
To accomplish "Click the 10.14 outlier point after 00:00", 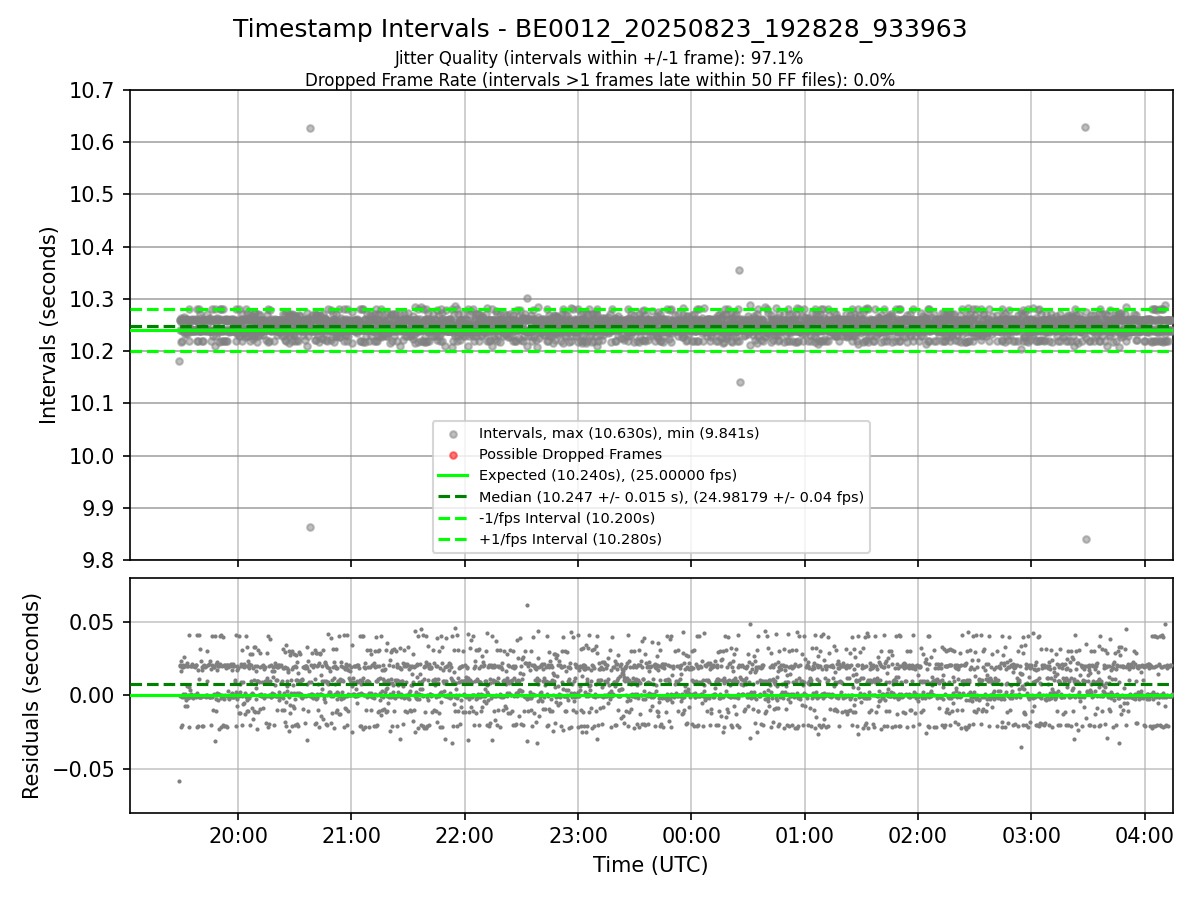I will [x=740, y=382].
